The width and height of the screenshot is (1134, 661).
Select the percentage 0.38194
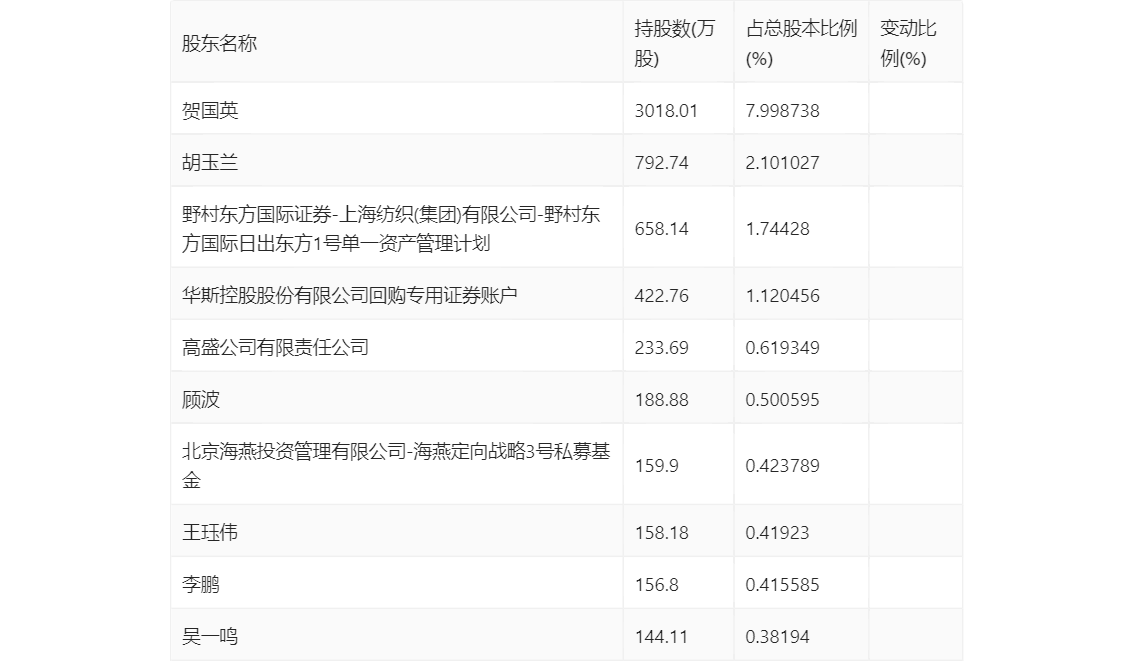pos(777,637)
